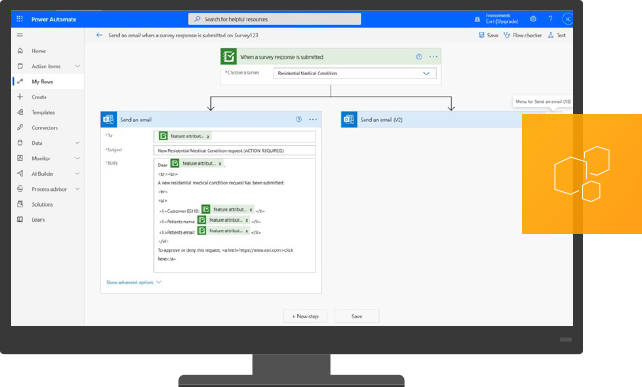
Task: Click into the email To field
Action: 235,136
